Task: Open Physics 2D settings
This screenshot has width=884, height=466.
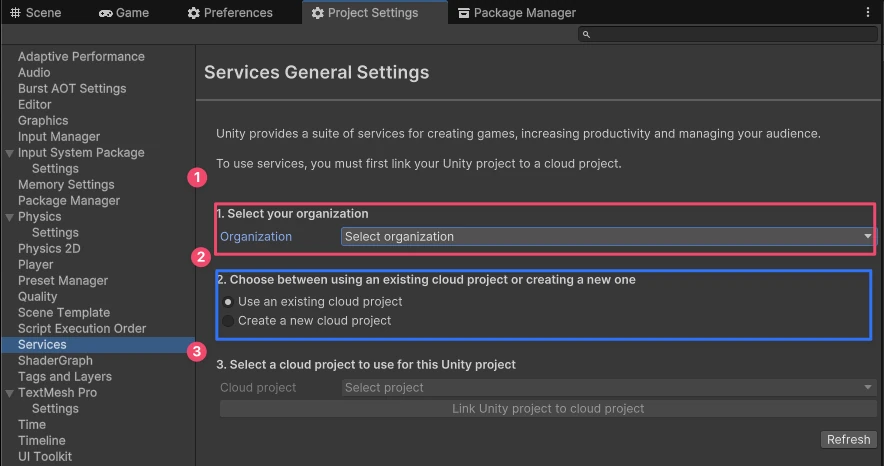Action: (49, 248)
